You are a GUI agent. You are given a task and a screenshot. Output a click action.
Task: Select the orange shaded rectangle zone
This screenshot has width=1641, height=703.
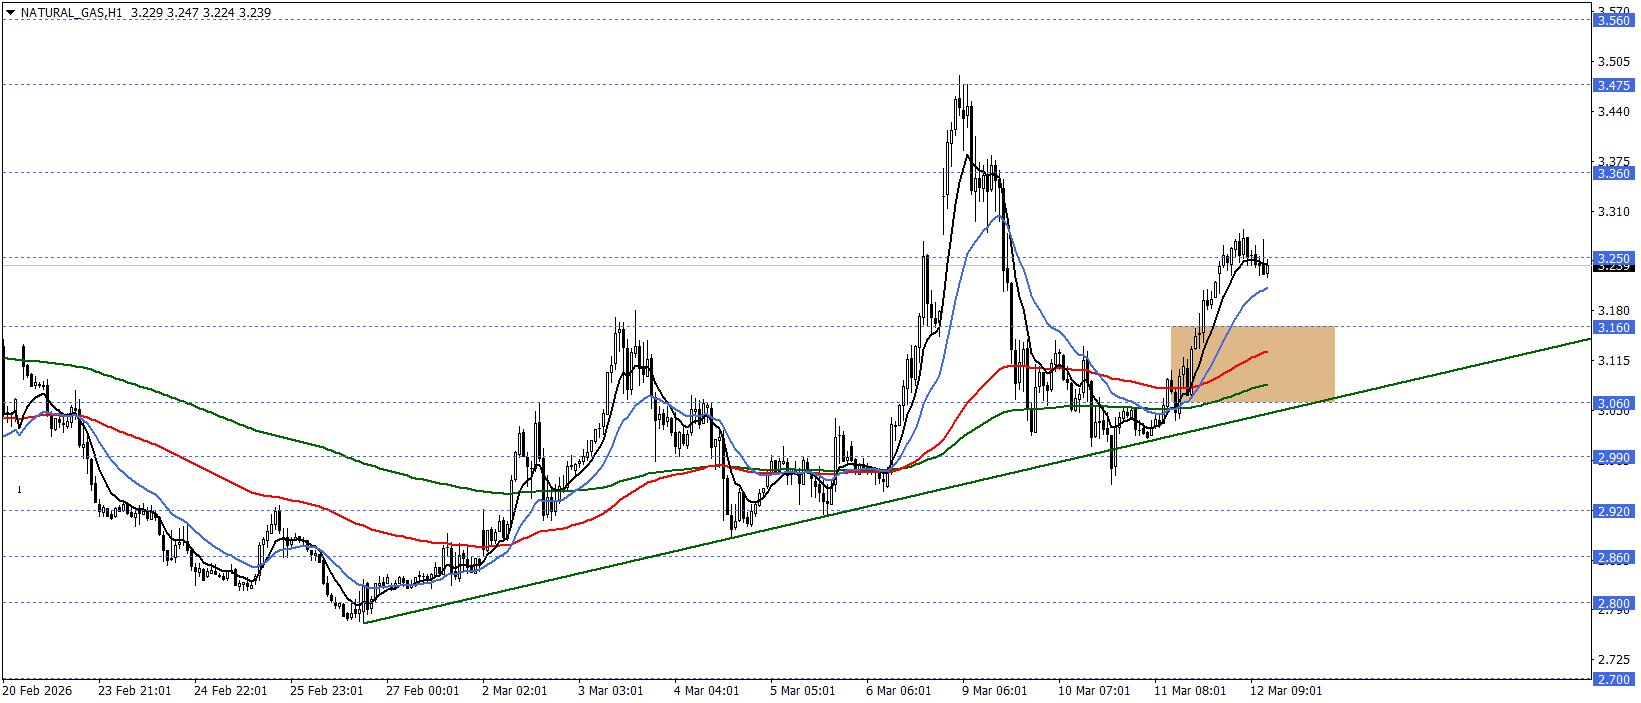click(x=1253, y=365)
